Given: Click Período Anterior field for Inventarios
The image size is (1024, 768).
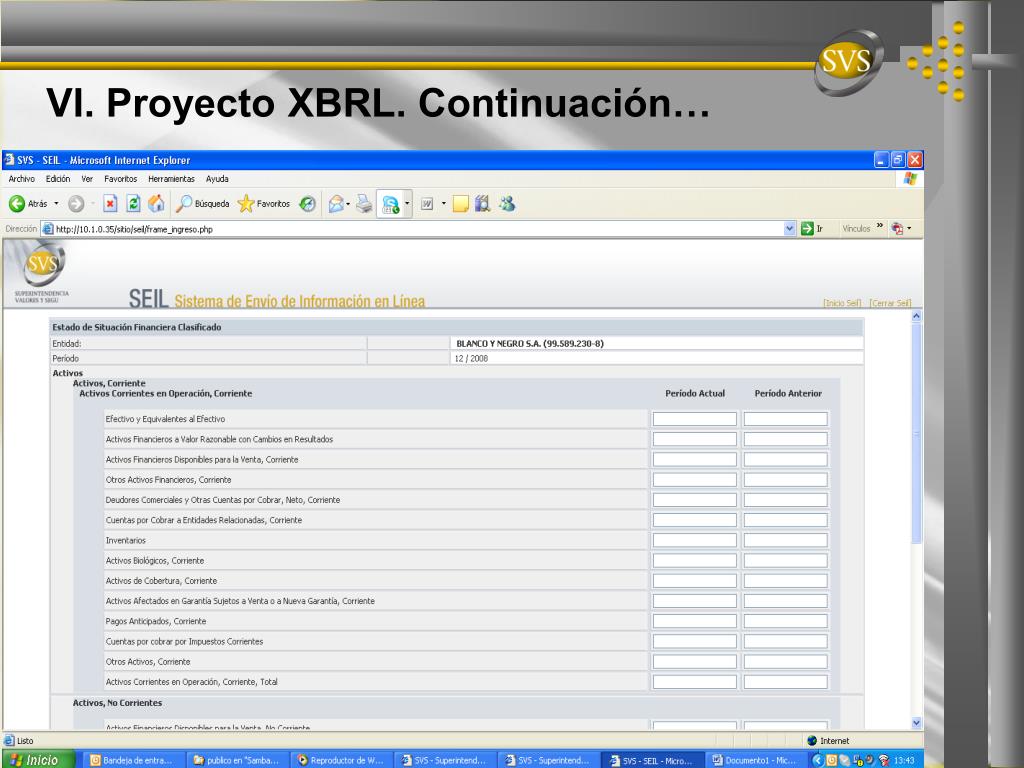Looking at the screenshot, I should (x=786, y=541).
